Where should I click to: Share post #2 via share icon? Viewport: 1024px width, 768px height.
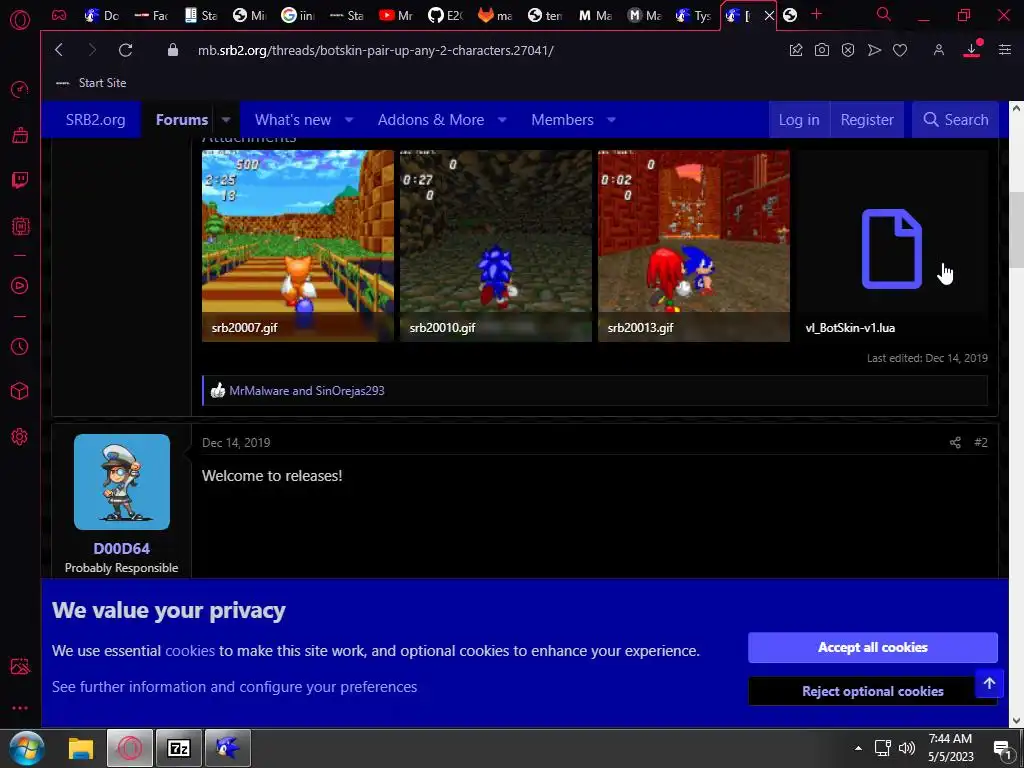pyautogui.click(x=955, y=443)
